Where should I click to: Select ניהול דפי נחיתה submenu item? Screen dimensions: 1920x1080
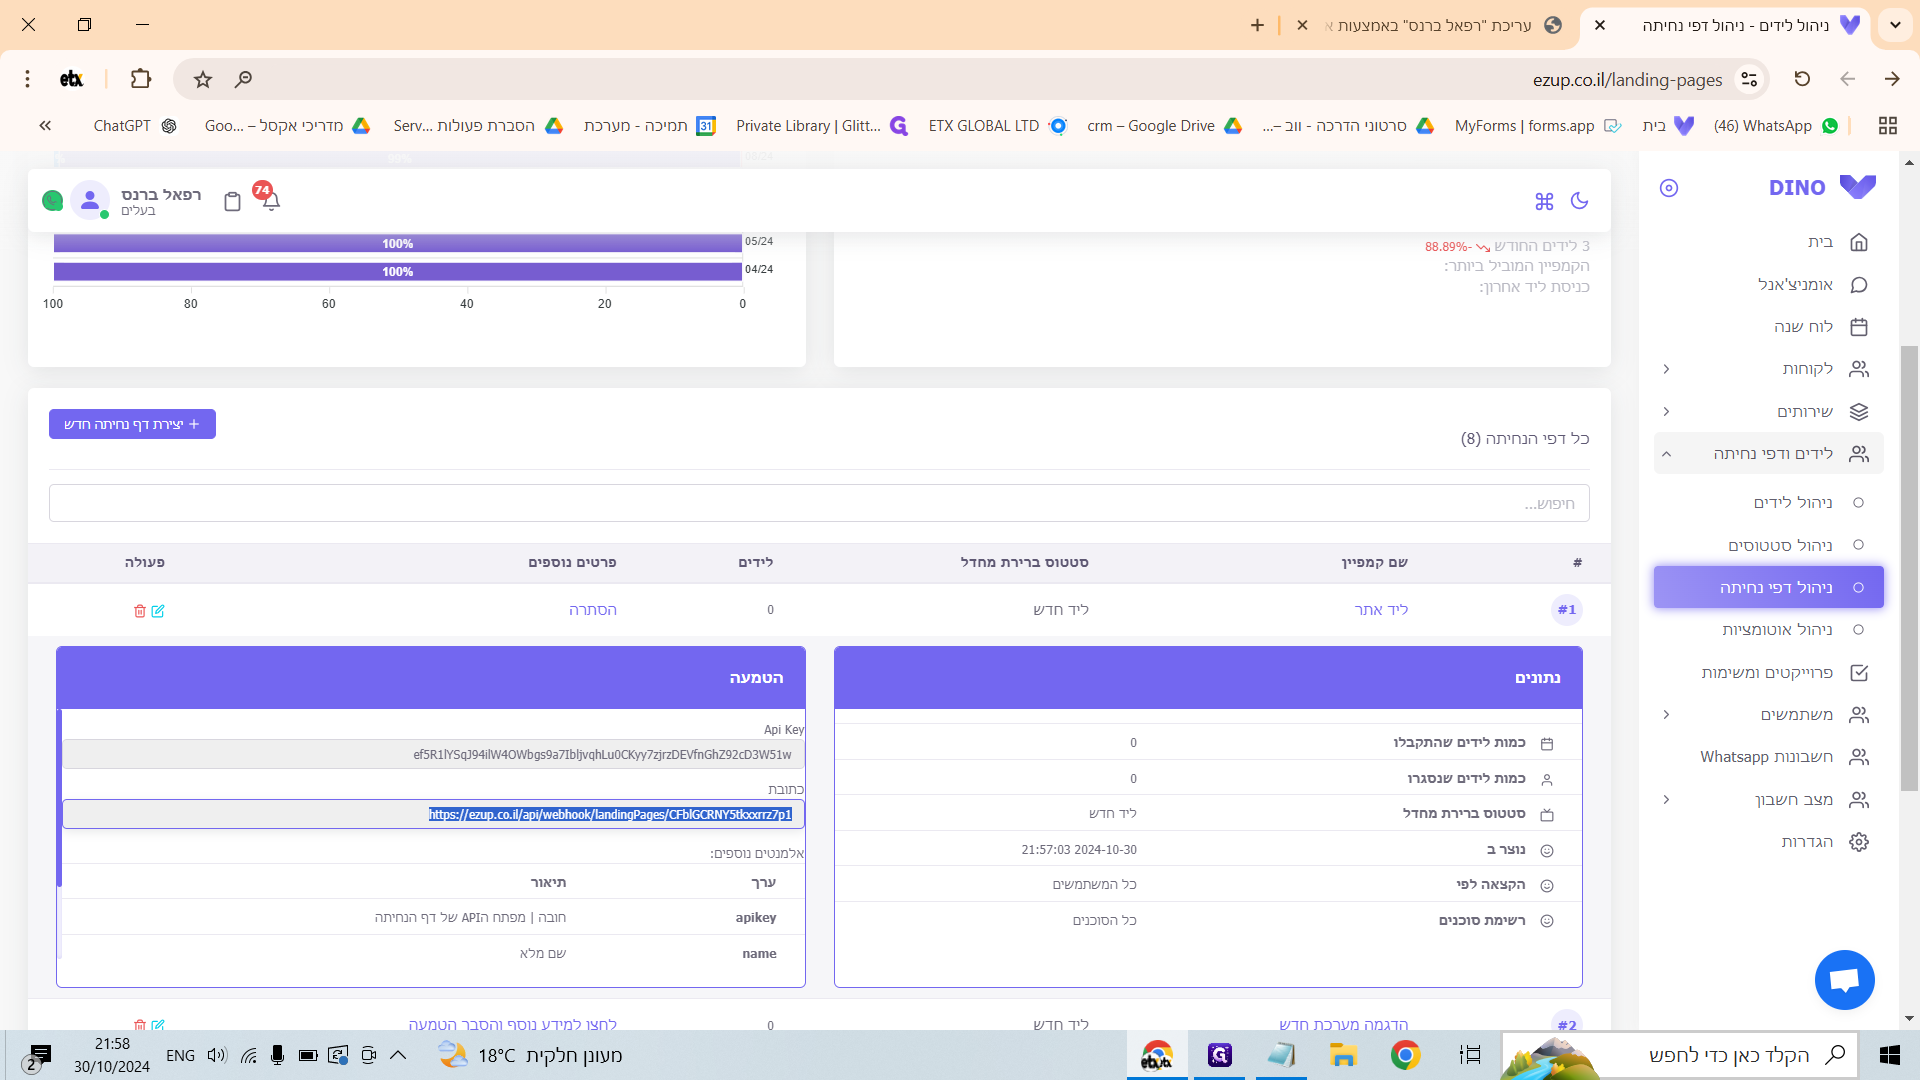(x=1768, y=587)
